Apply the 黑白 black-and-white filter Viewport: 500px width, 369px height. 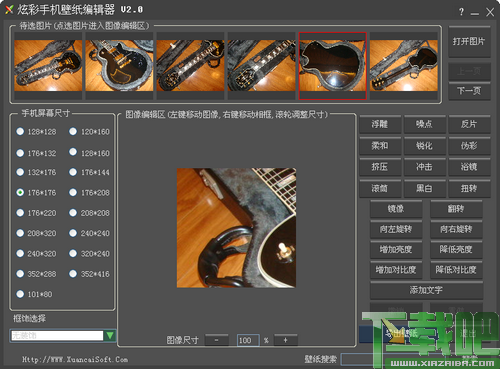pyautogui.click(x=424, y=188)
